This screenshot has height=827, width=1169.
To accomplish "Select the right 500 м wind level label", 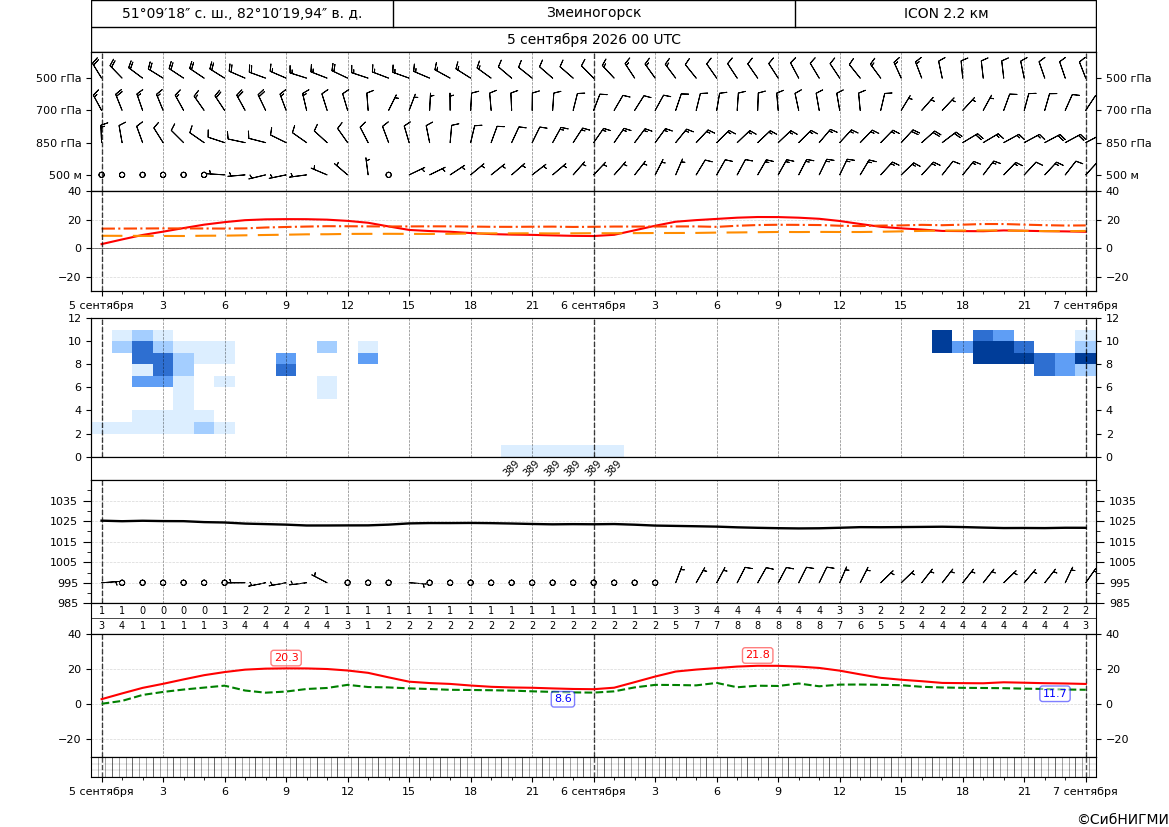I will (1122, 175).
